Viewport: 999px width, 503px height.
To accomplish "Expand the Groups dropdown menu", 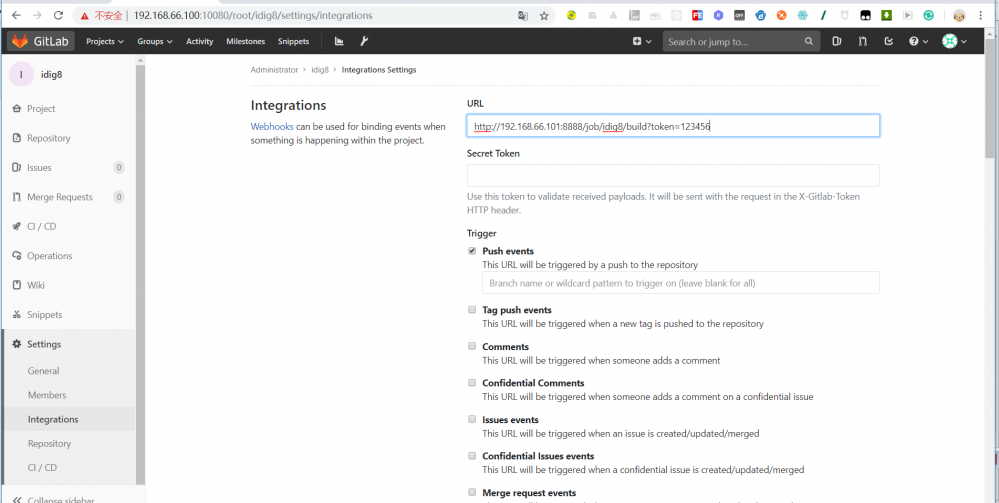I will (x=154, y=41).
